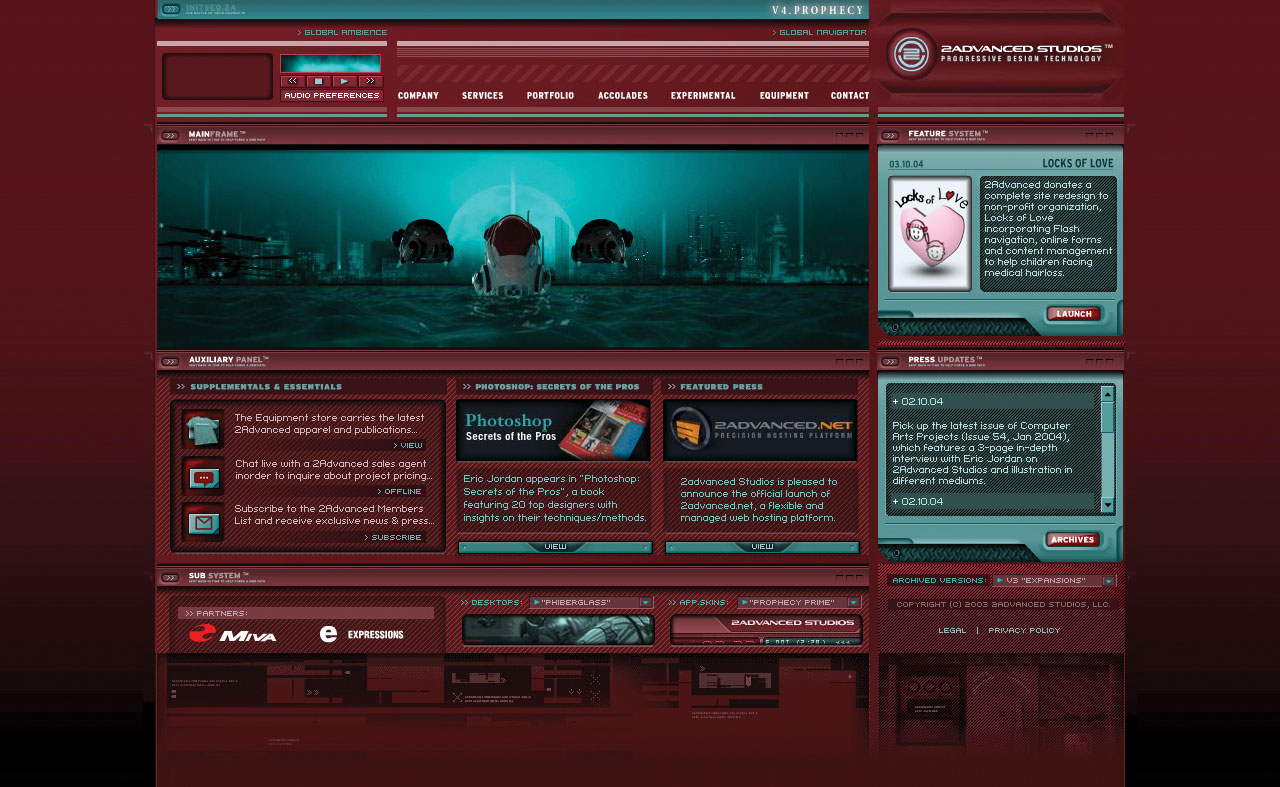Click View button under Featured Press text

tap(762, 547)
